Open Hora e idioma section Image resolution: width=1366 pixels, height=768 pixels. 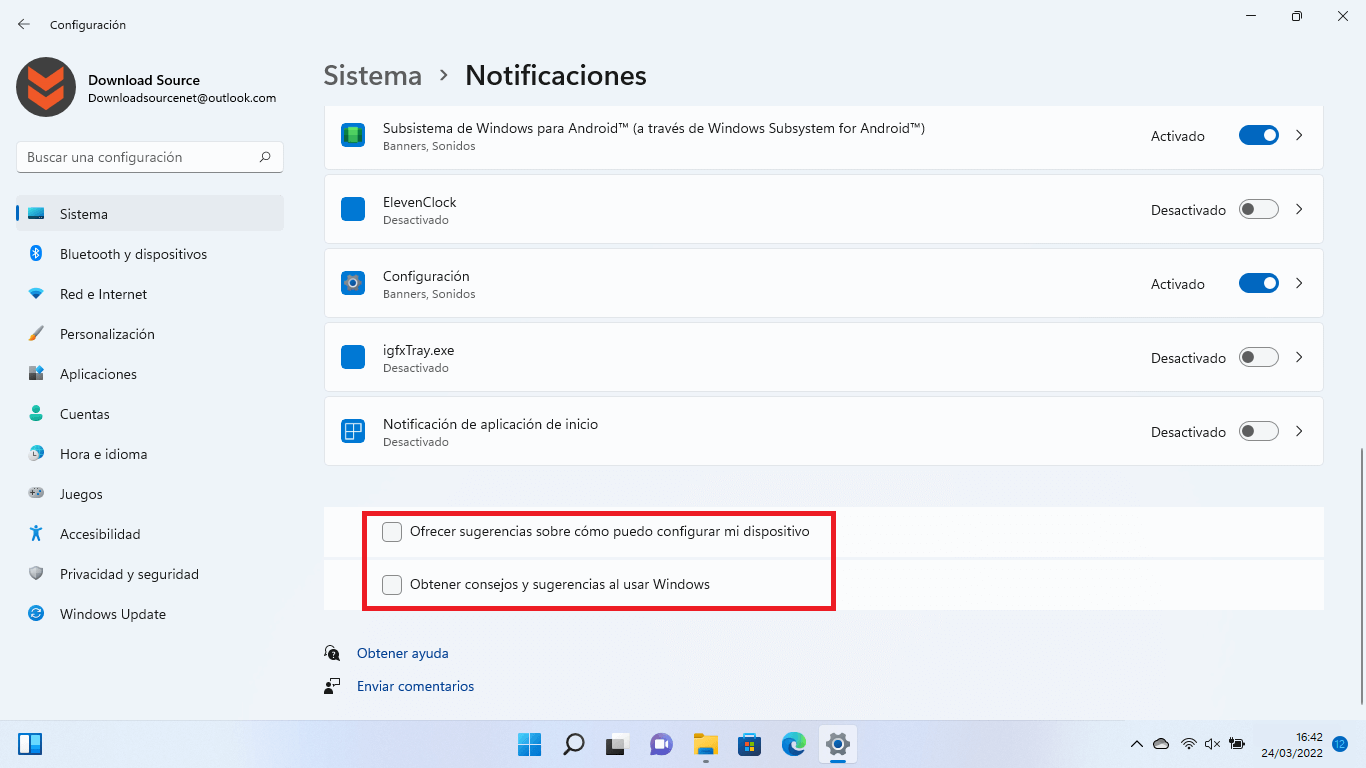tap(150, 454)
